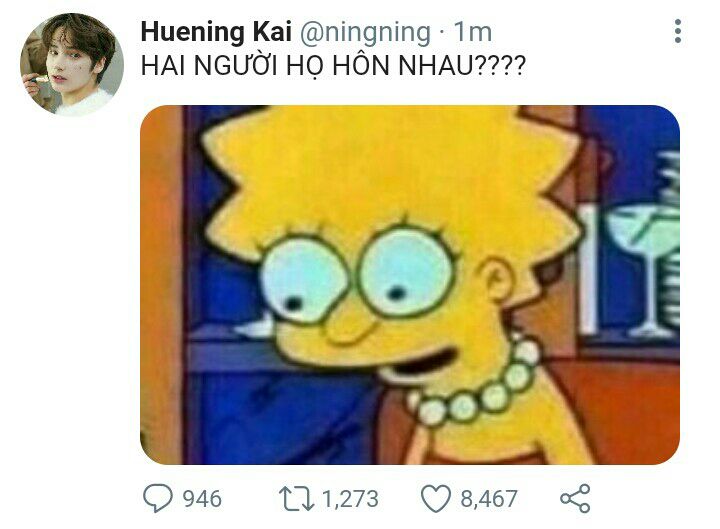Click Lisa's open mouth in the image
This screenshot has height=529, width=720.
(x=419, y=363)
